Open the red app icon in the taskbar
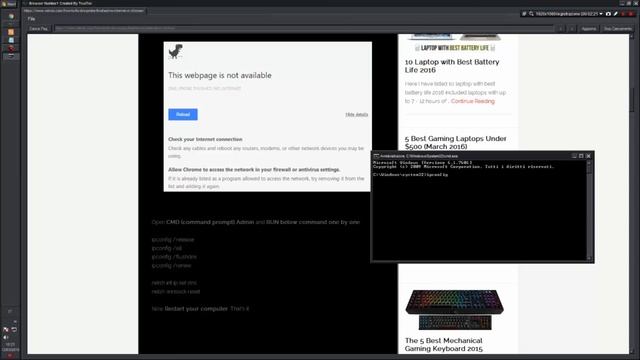Screen dimensions: 640x360 coord(11,48)
